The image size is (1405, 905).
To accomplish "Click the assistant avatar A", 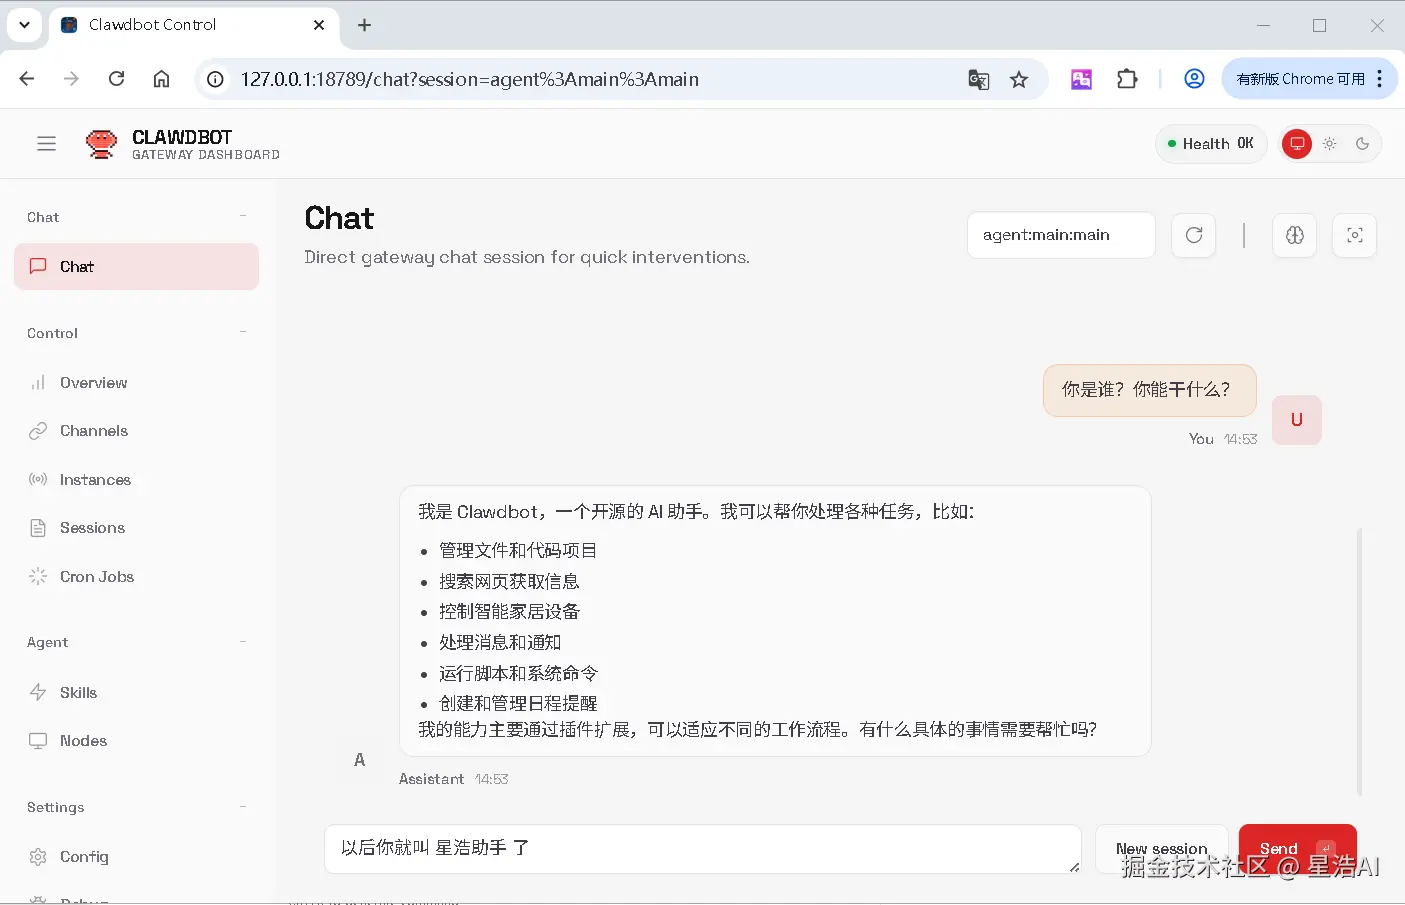I will coord(360,760).
